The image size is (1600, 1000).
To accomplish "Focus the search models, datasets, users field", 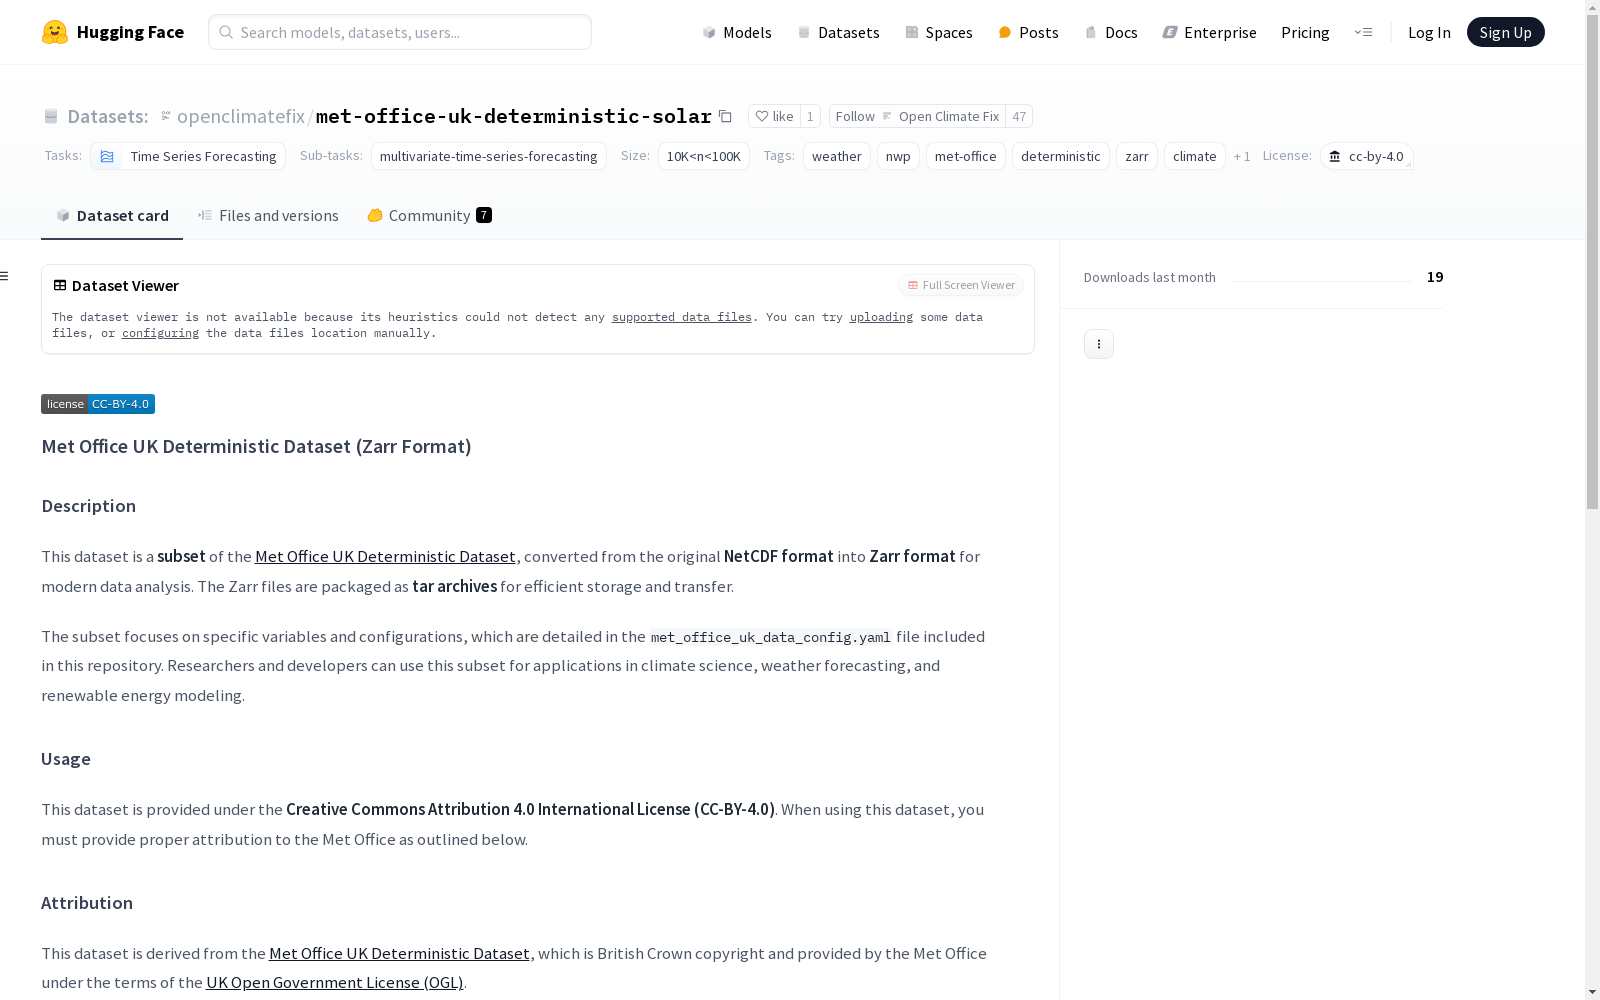I will (x=400, y=32).
